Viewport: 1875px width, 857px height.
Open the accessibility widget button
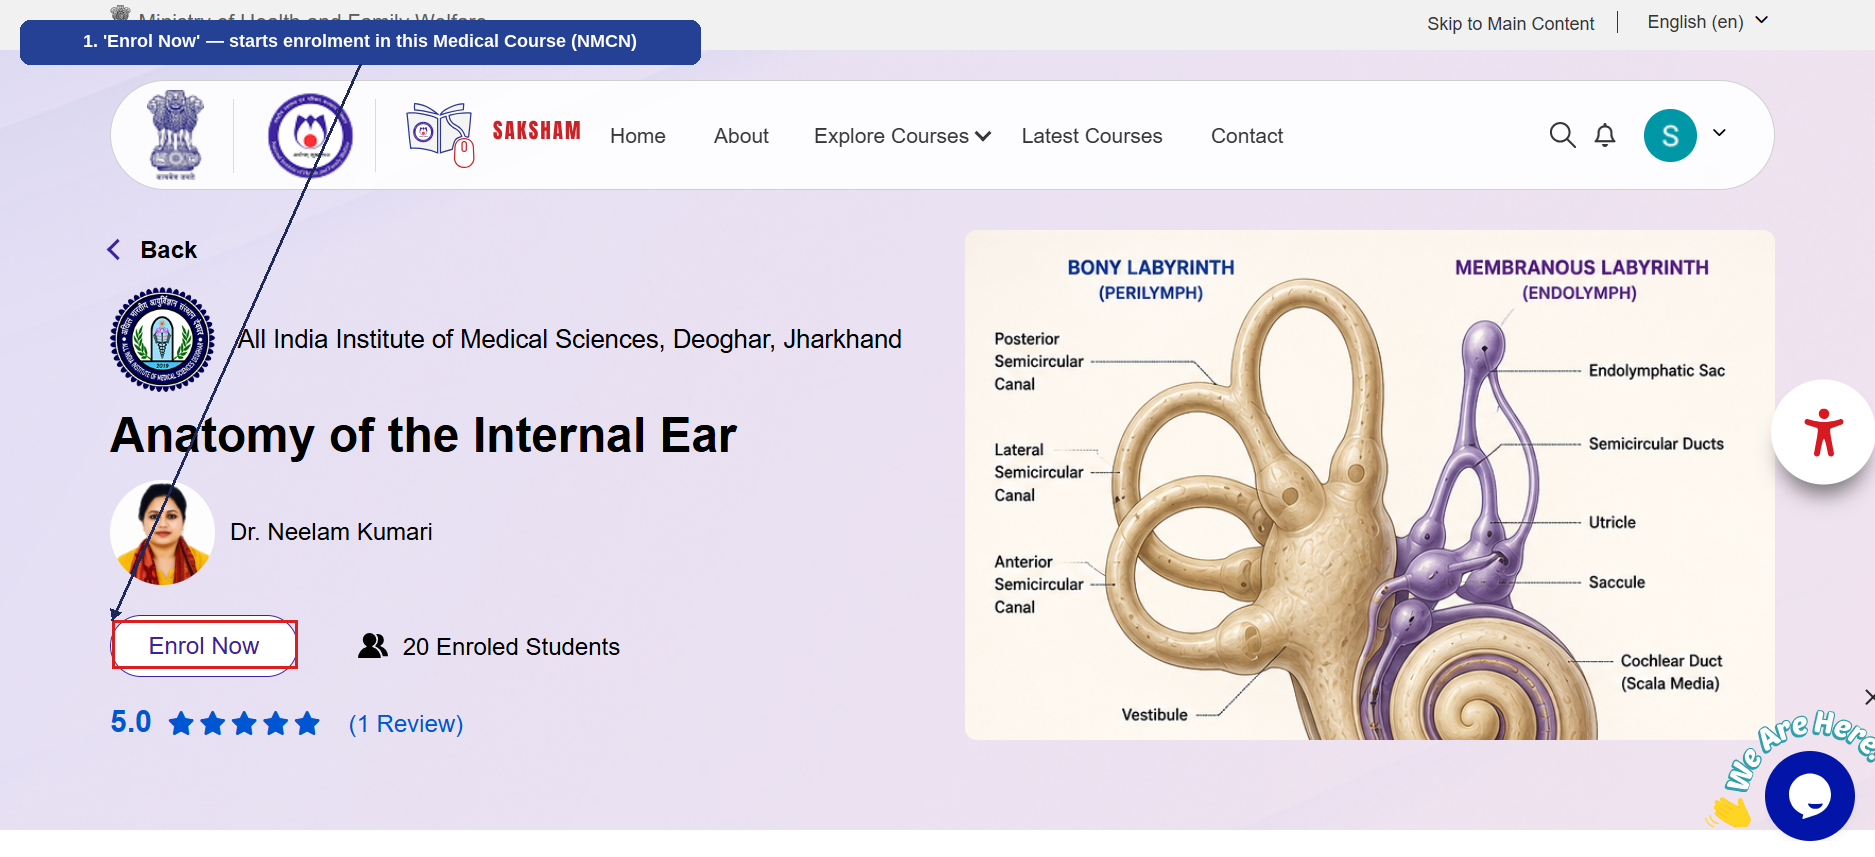1823,432
